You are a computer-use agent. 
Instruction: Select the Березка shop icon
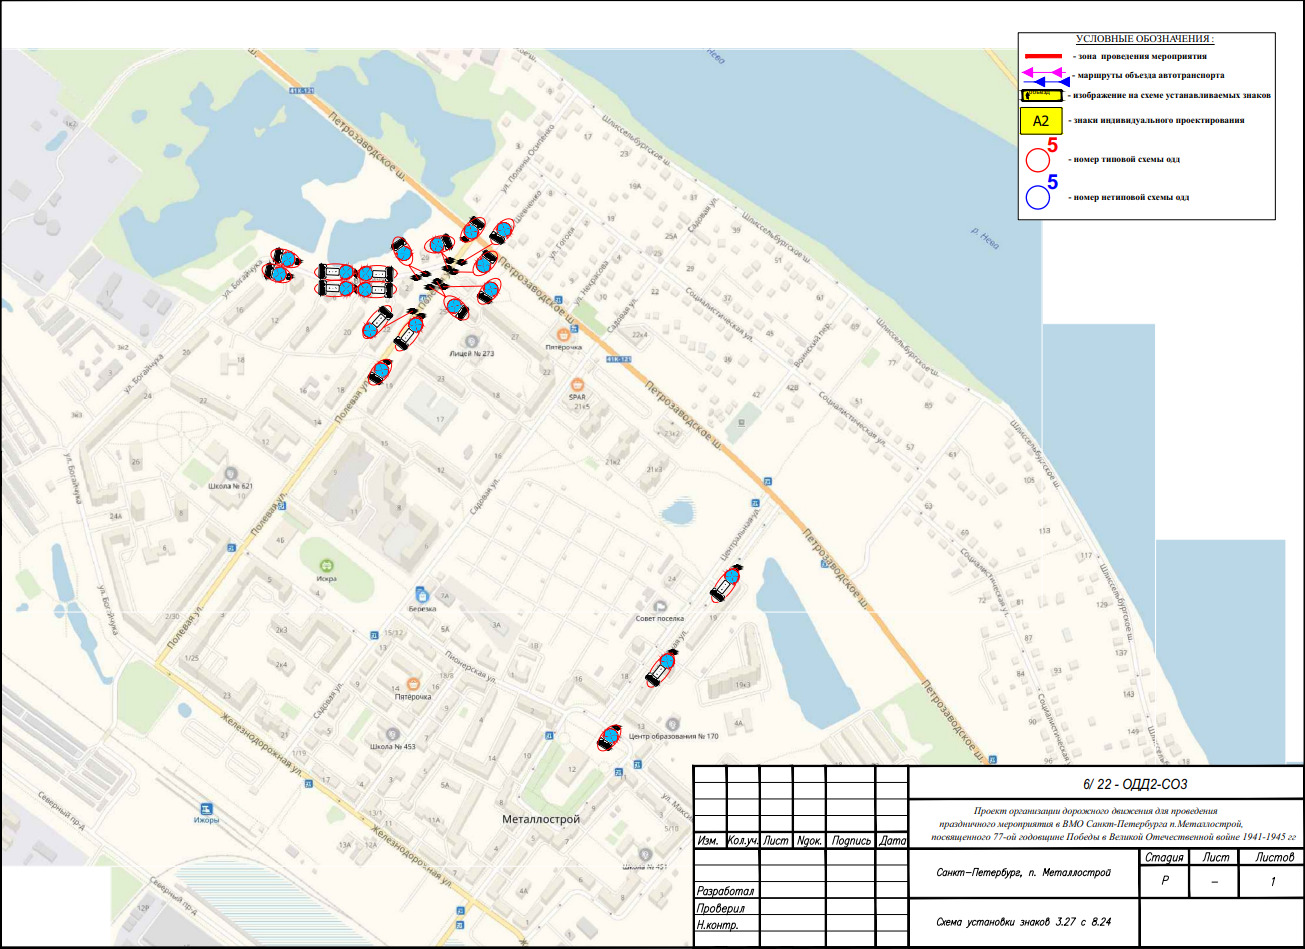click(422, 595)
